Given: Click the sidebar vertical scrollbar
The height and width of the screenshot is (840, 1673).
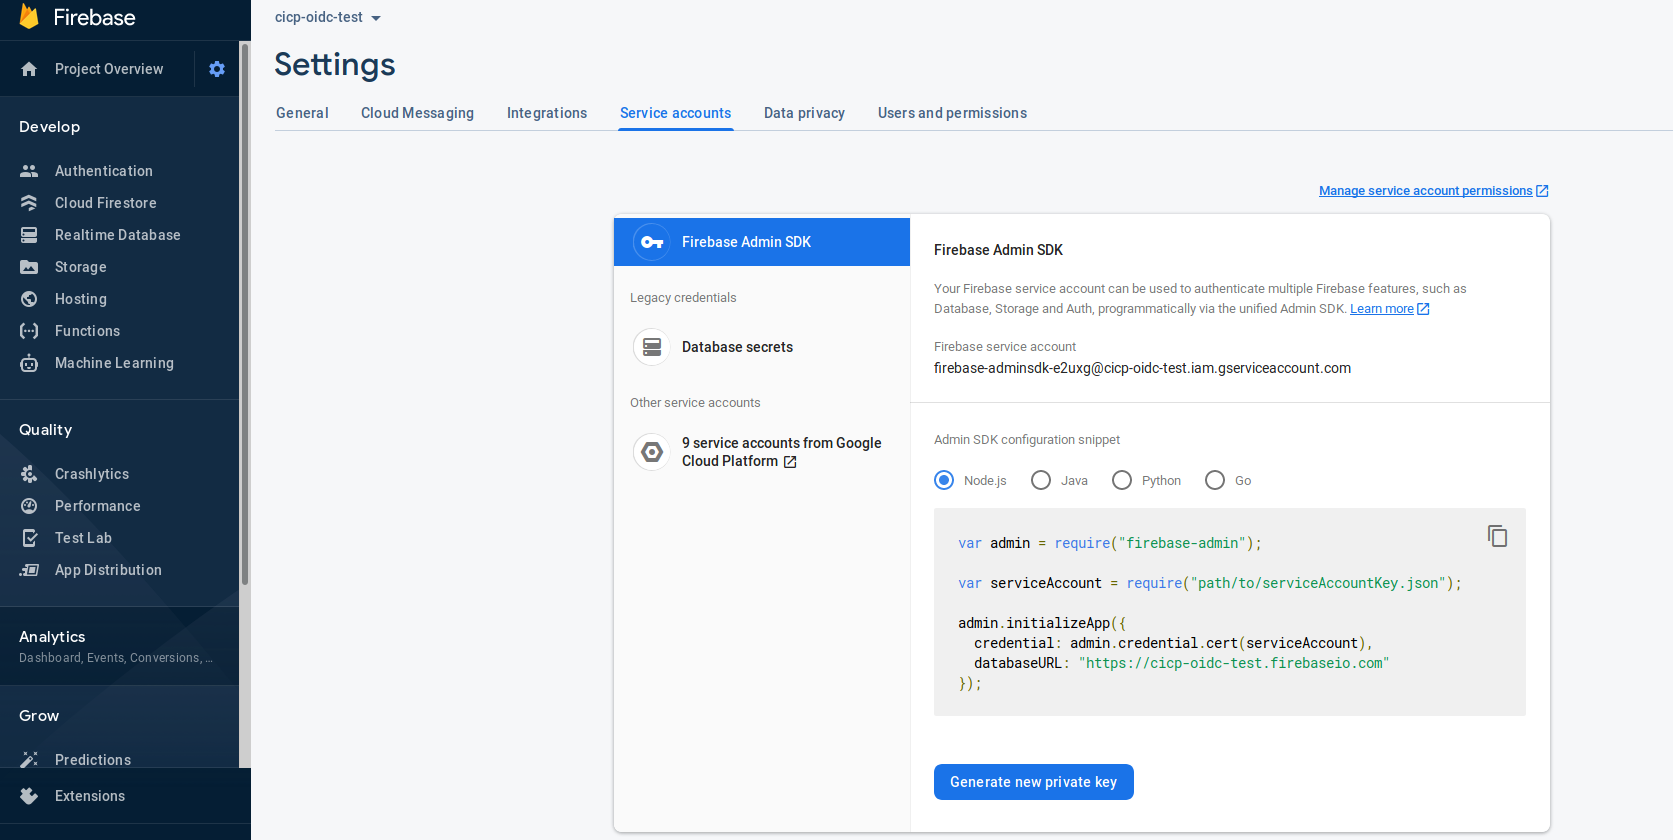Looking at the screenshot, I should click(244, 313).
